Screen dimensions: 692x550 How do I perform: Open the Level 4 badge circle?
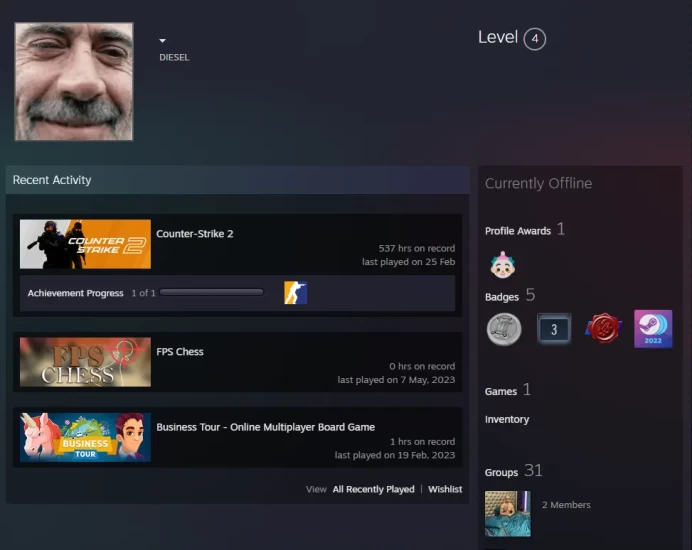click(534, 39)
